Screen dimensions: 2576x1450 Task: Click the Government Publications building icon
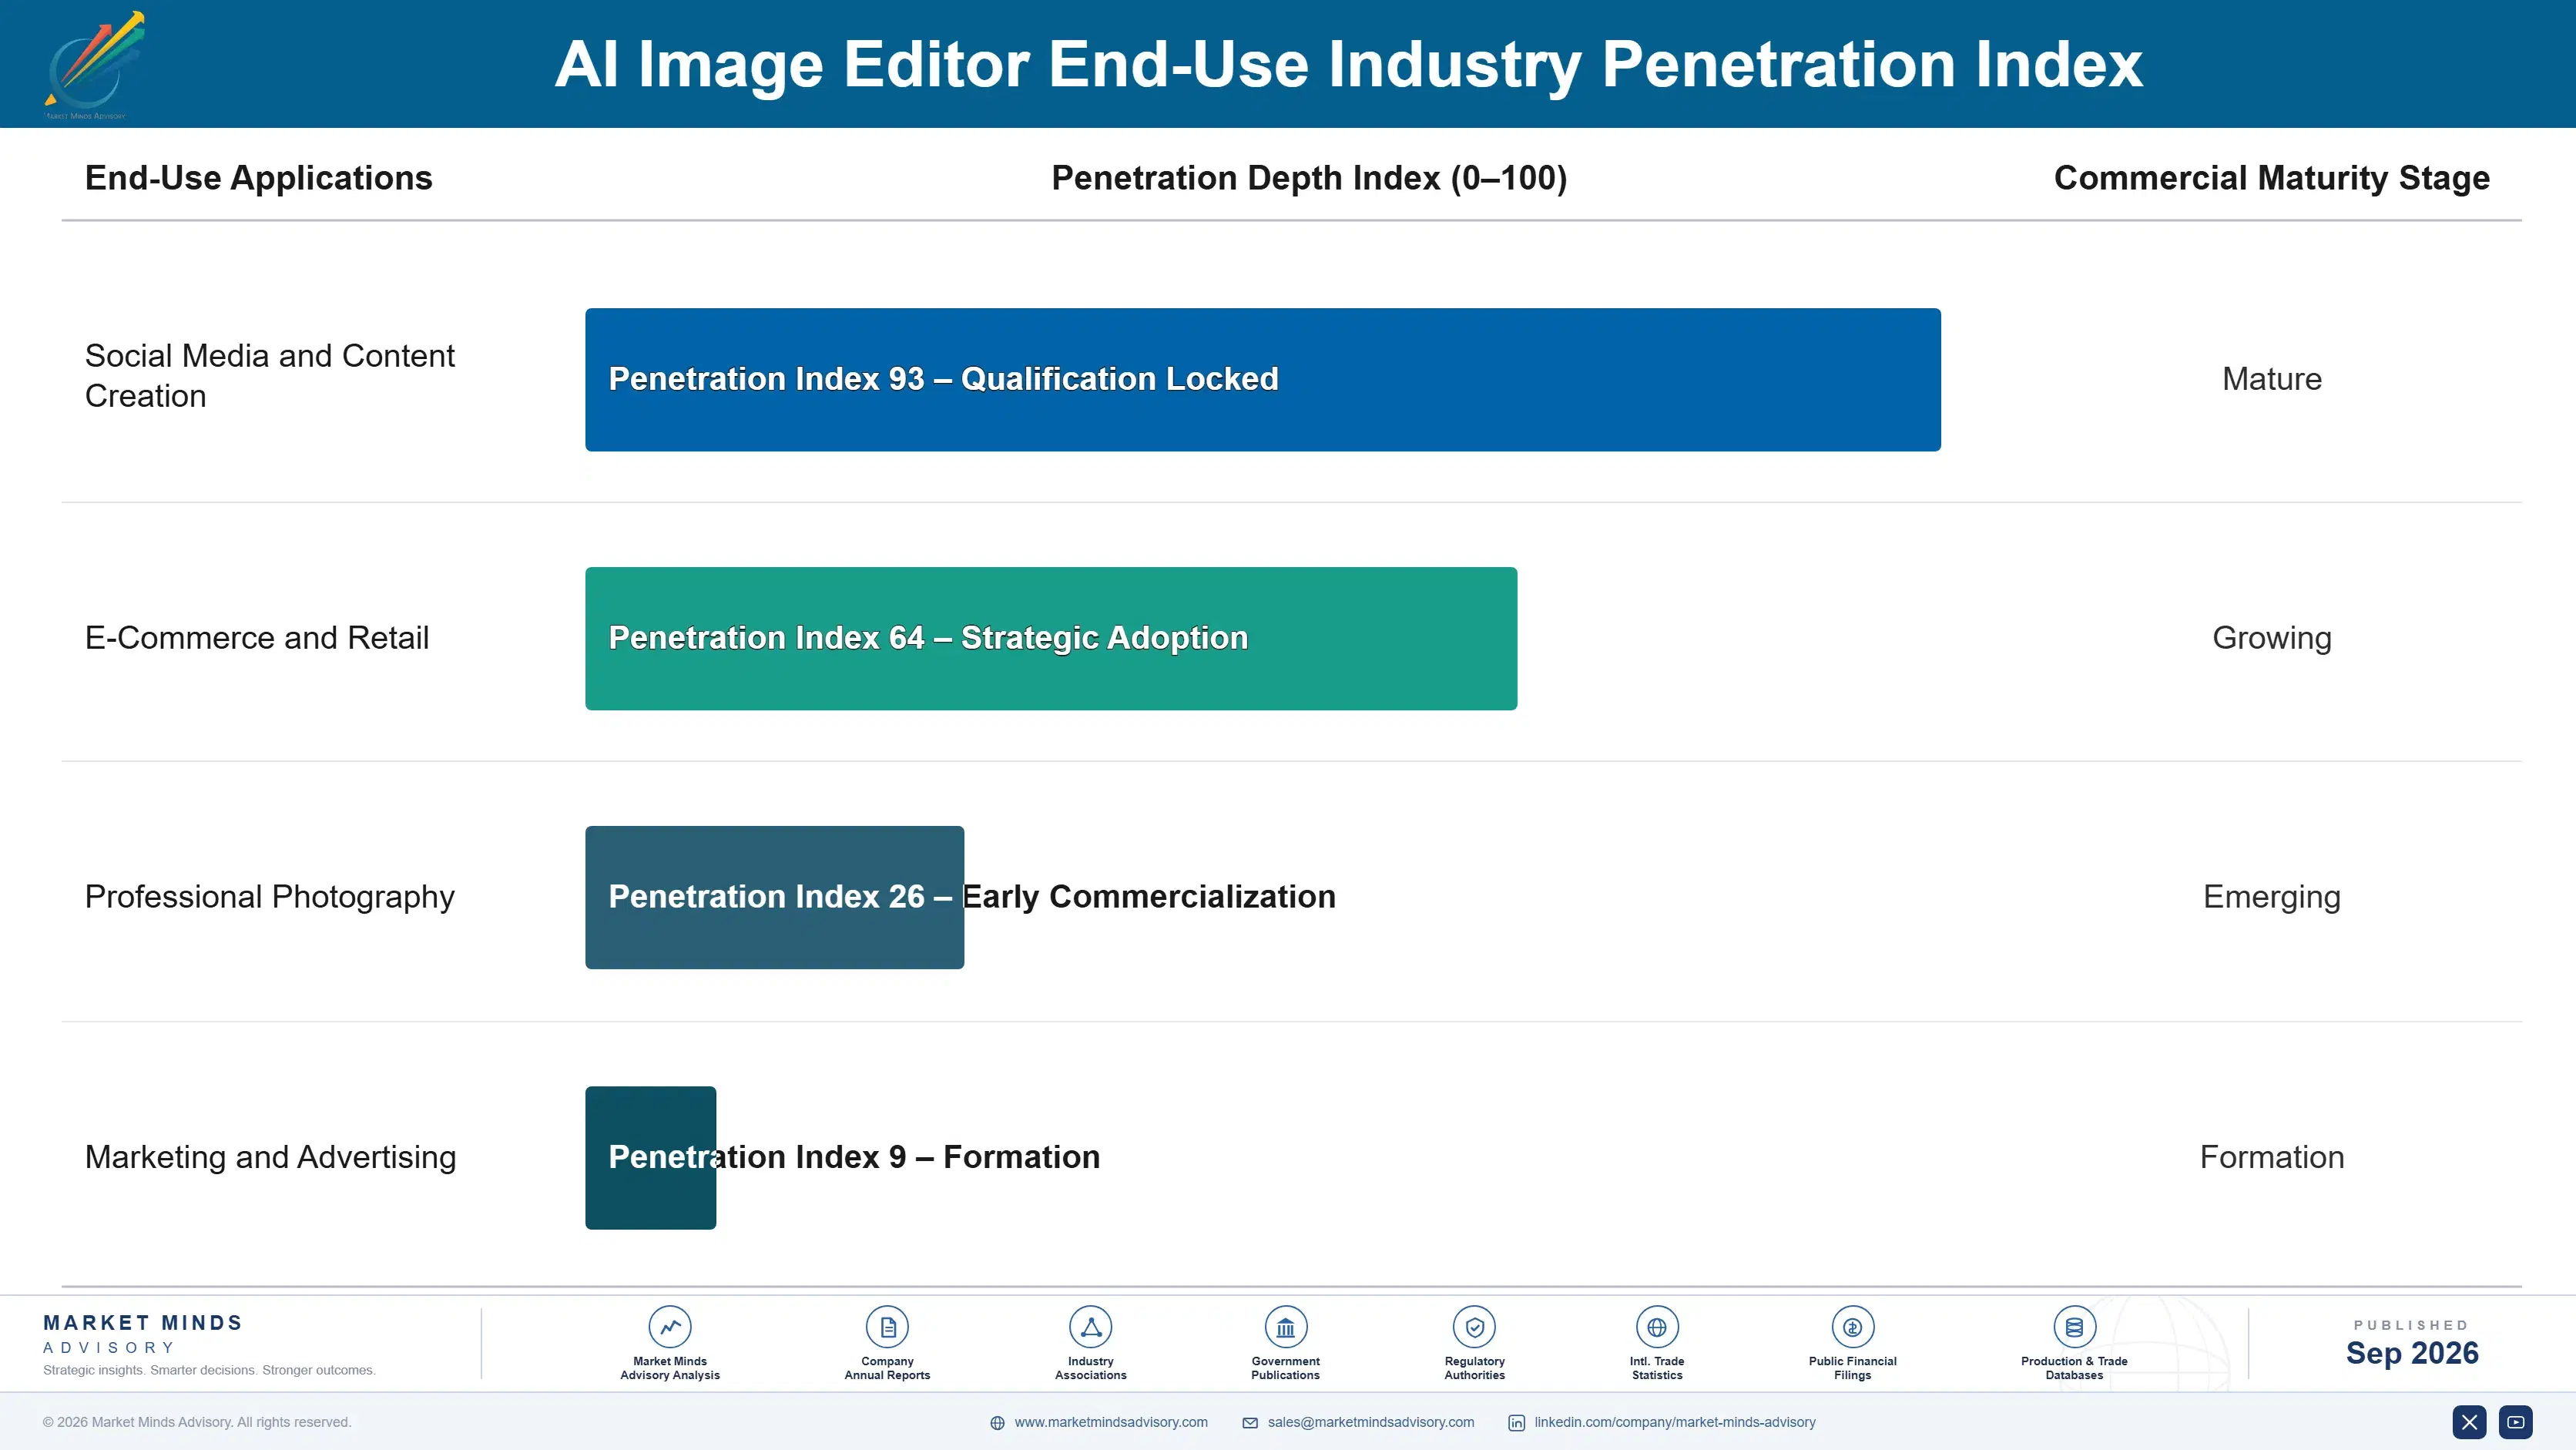point(1285,1327)
